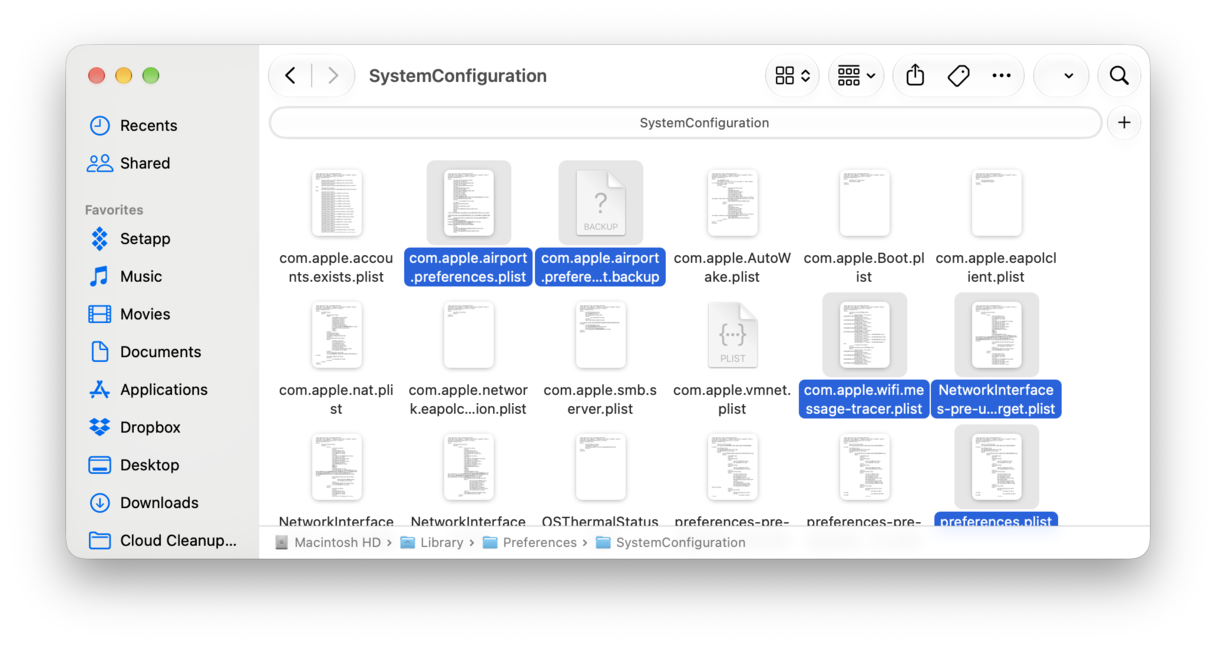This screenshot has height=646, width=1216.
Task: Select com.apple.network.eapolc...ion.plist file icon
Action: (x=468, y=335)
